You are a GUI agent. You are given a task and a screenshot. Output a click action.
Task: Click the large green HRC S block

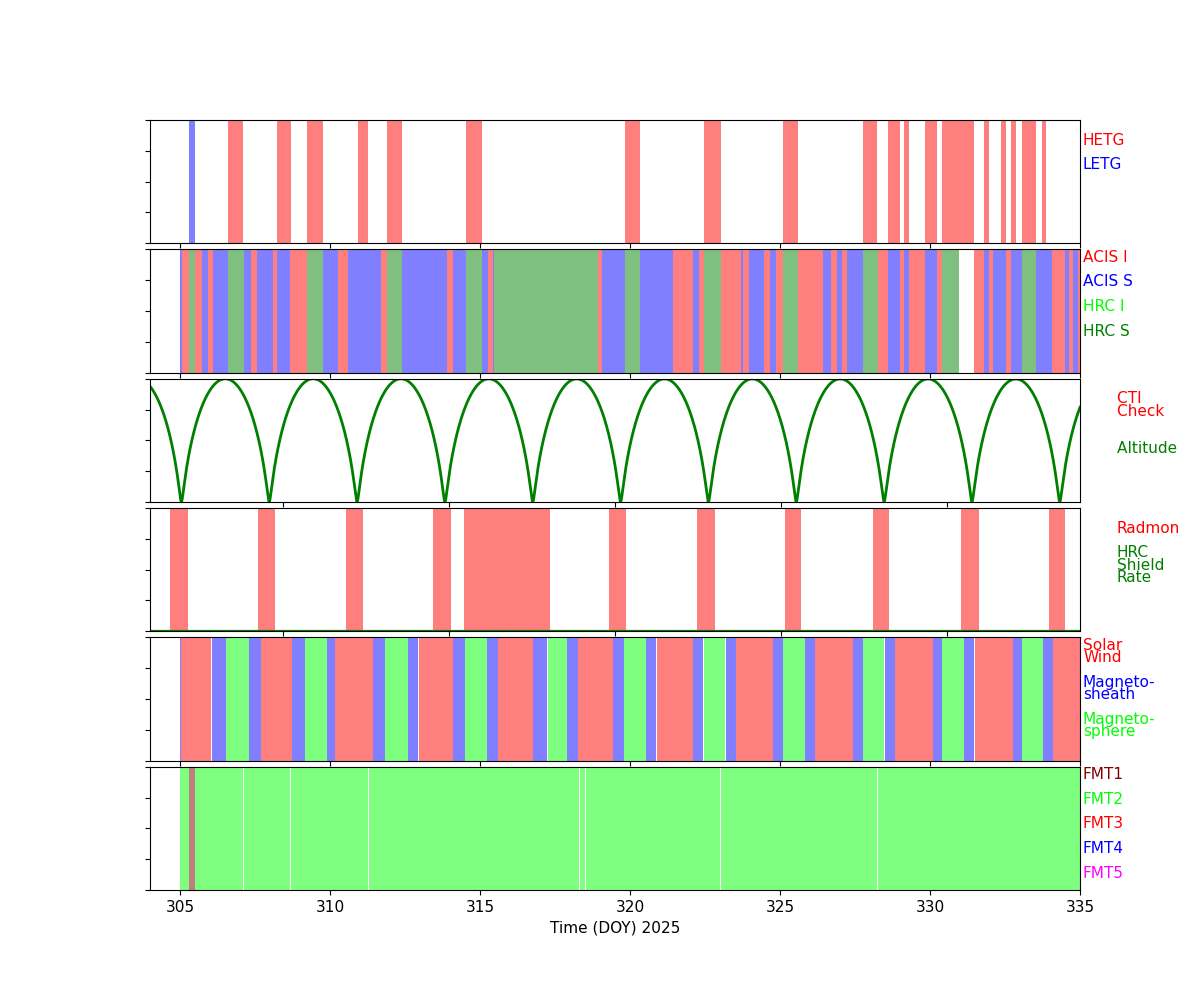point(545,311)
